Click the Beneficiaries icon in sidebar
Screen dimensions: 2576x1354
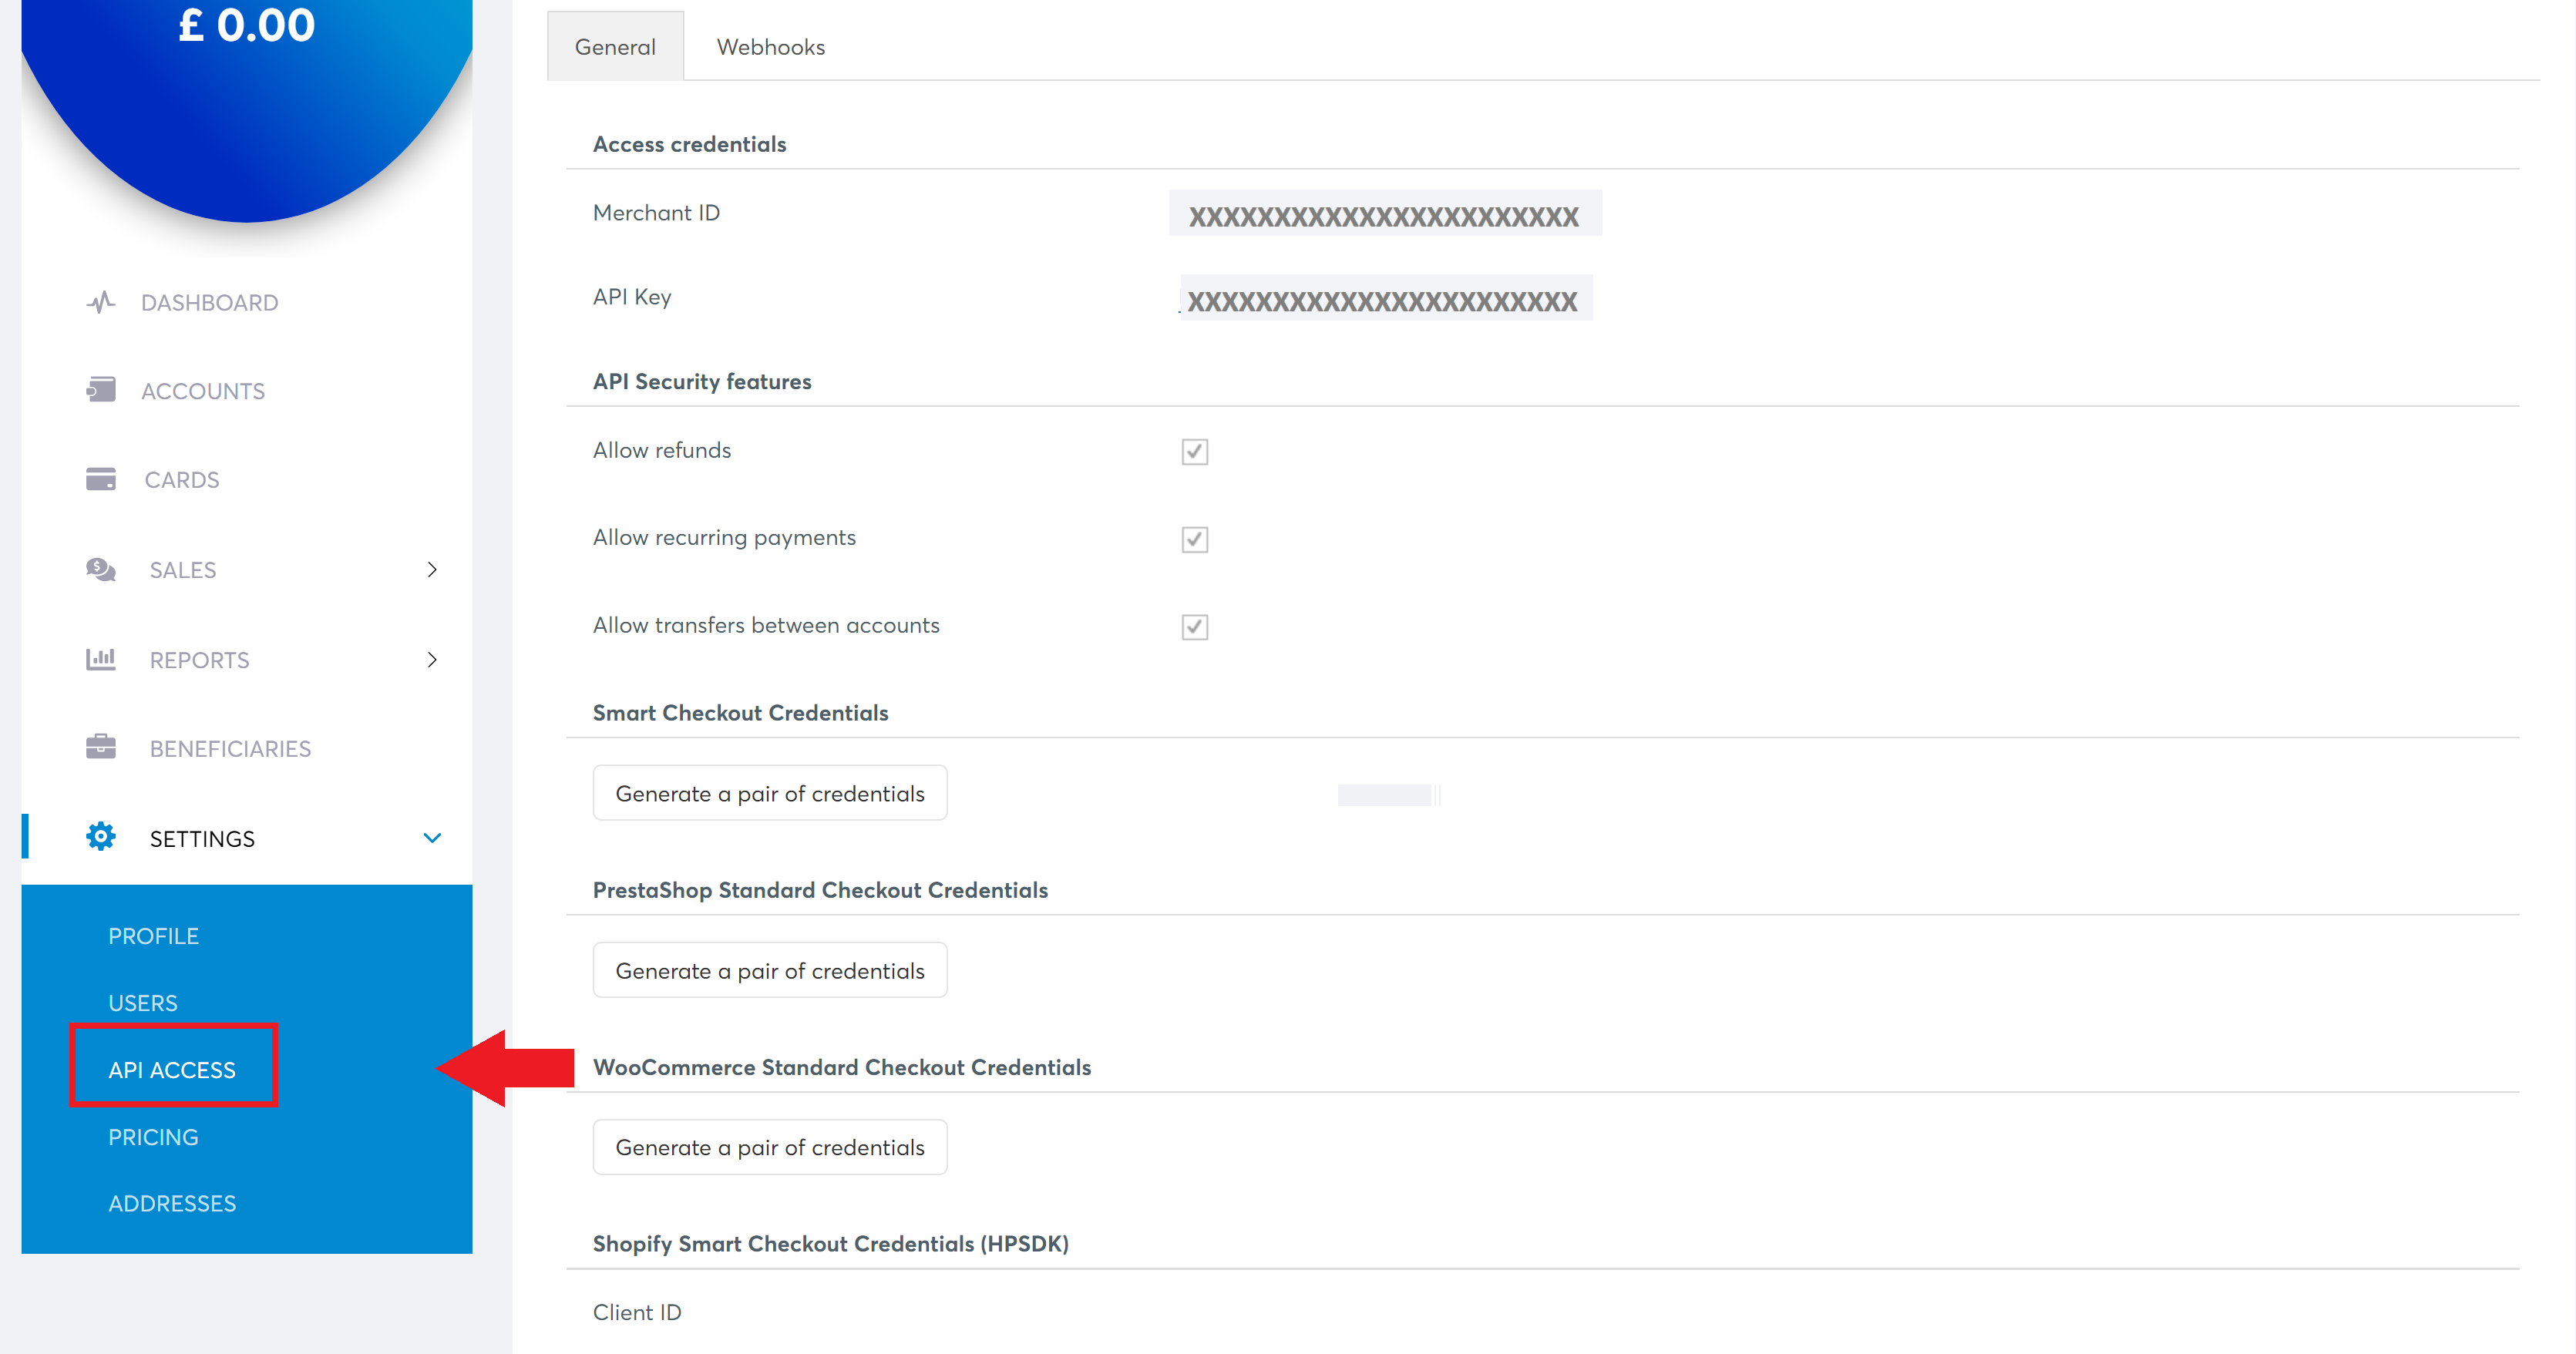coord(97,746)
